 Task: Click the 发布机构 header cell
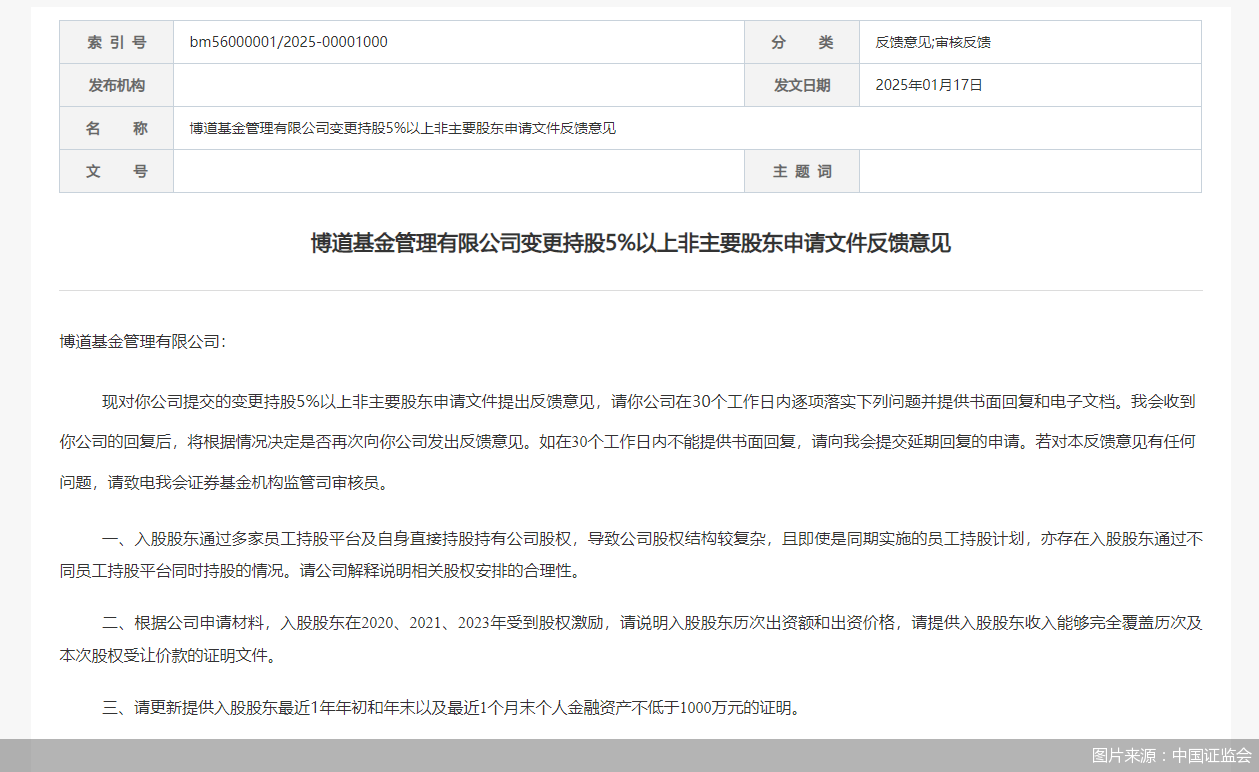point(116,85)
